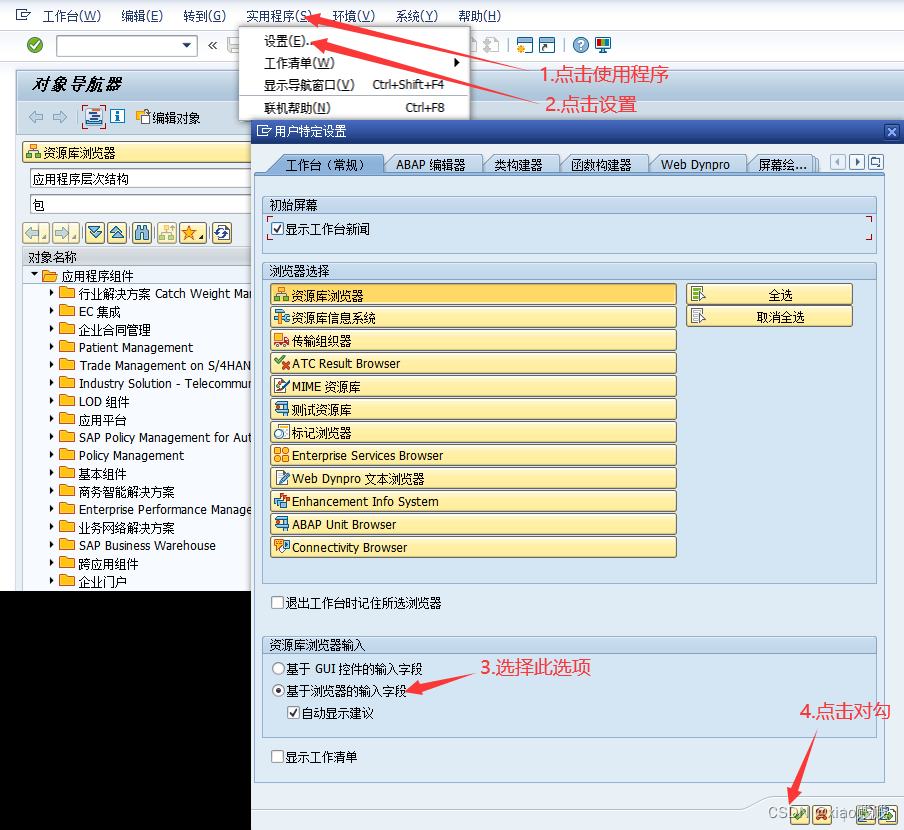Click the generate shortcut toolbar icon
Viewport: 904px width, 830px height.
tap(547, 45)
